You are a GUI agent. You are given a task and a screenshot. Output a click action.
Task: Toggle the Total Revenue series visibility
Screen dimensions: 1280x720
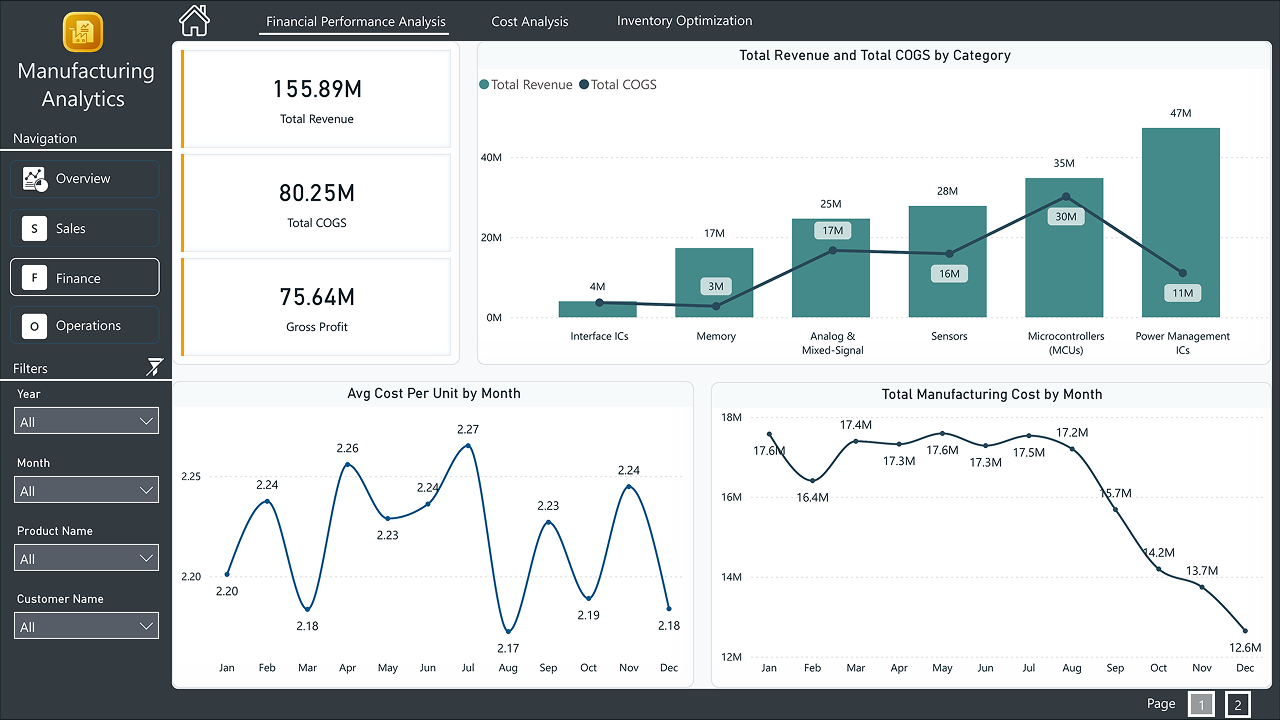[x=525, y=85]
